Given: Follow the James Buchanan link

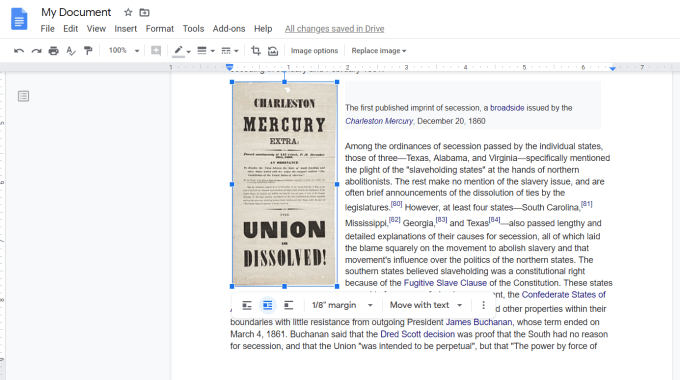Looking at the screenshot, I should click(x=479, y=322).
